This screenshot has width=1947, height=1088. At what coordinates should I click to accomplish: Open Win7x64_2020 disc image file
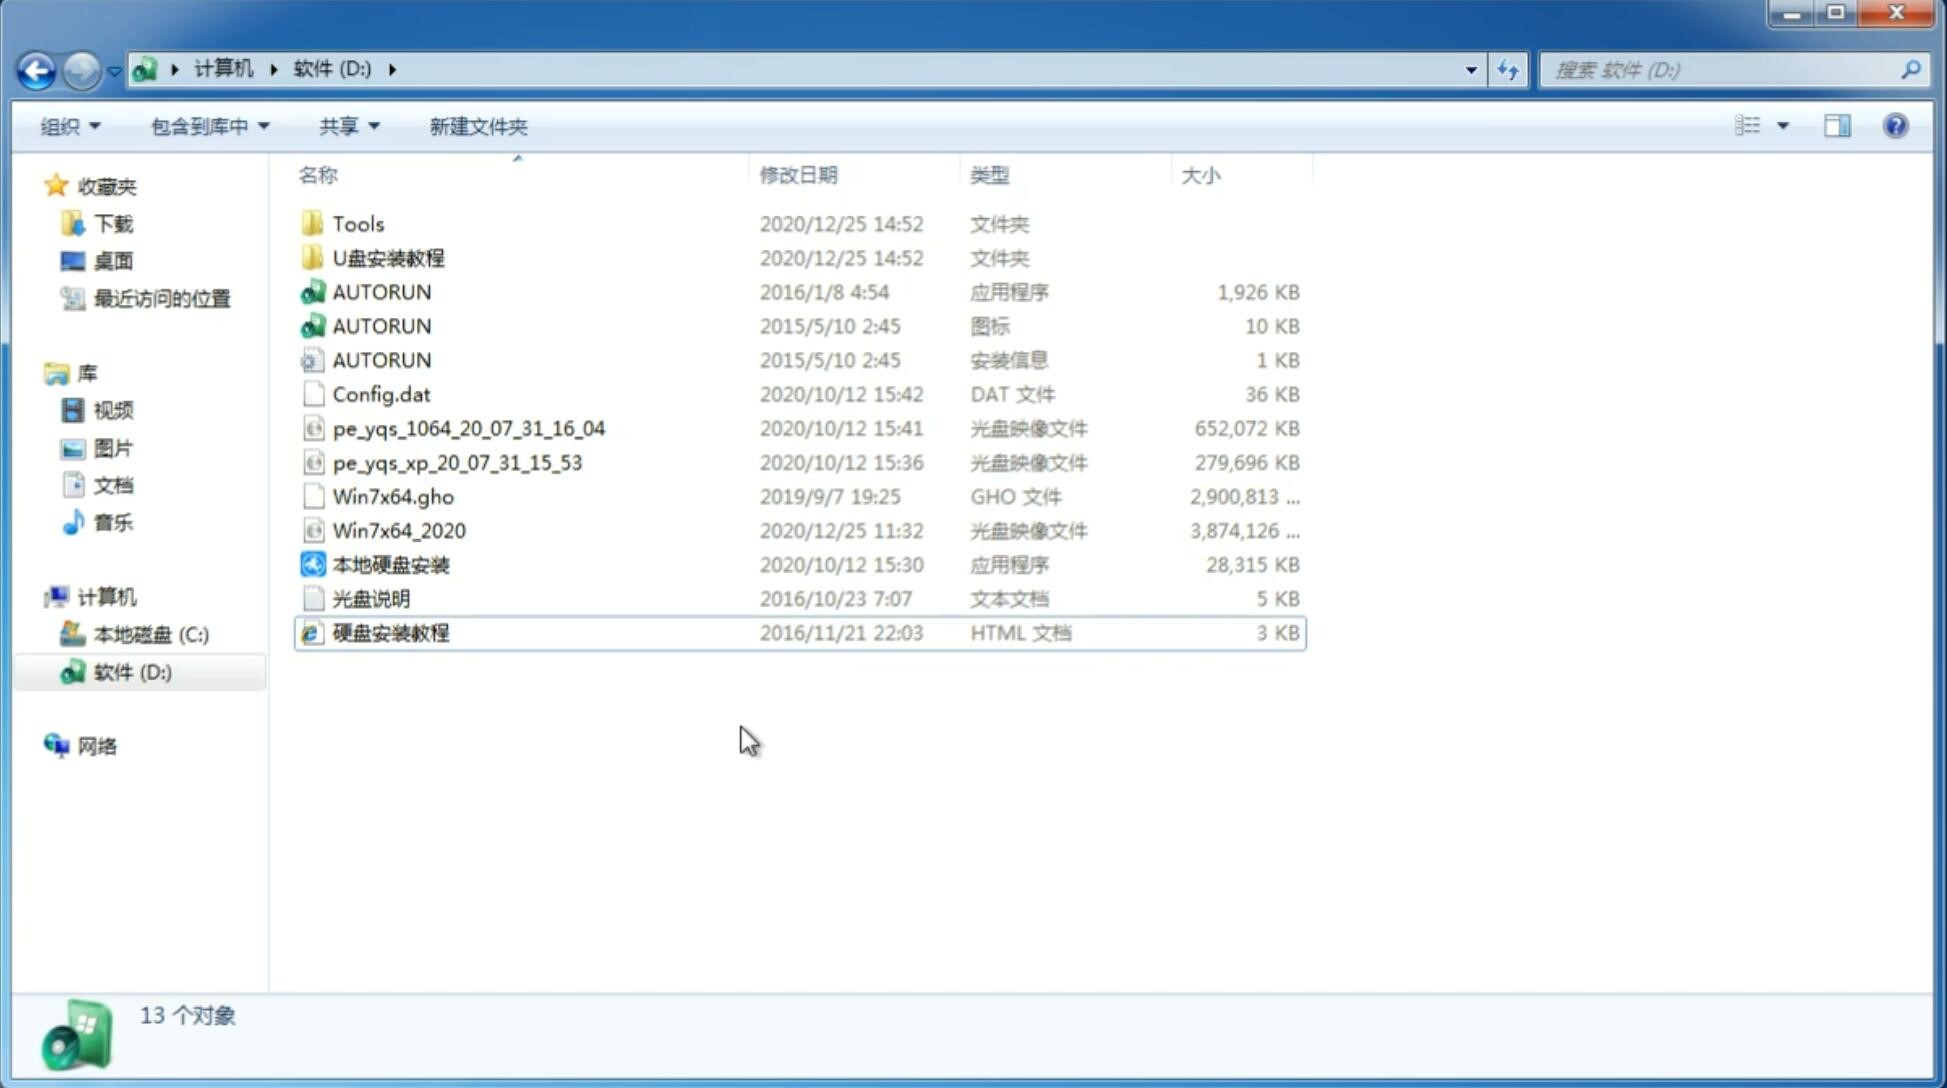tap(398, 529)
